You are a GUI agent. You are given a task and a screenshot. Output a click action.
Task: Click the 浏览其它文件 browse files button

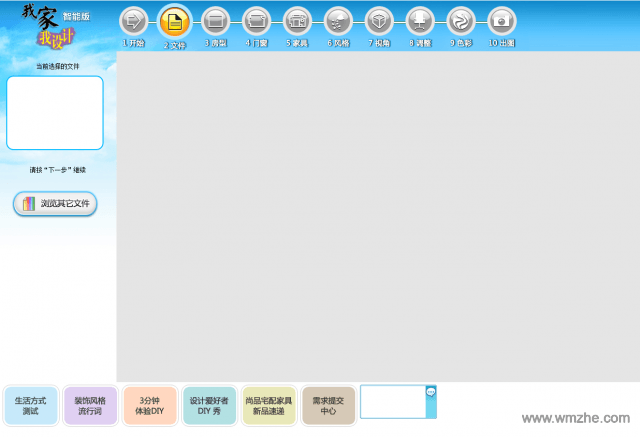(x=55, y=204)
